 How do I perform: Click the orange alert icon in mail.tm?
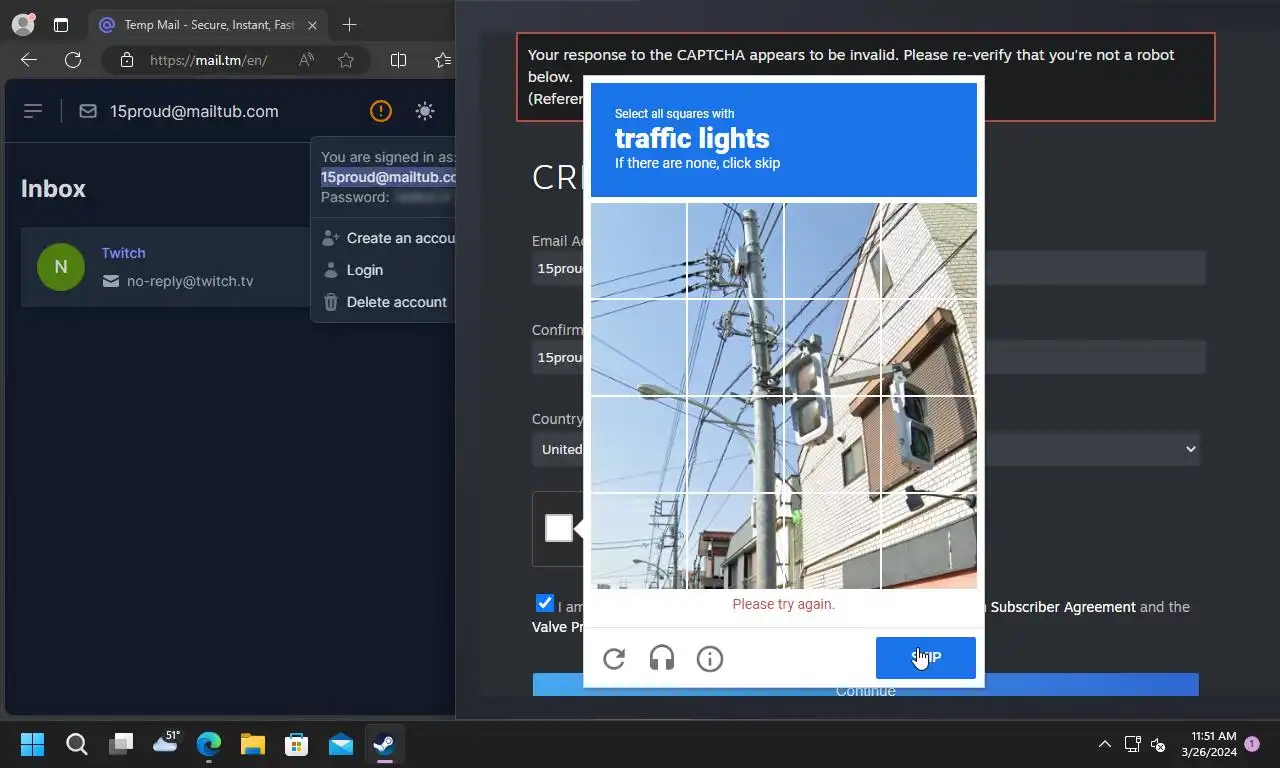point(381,111)
